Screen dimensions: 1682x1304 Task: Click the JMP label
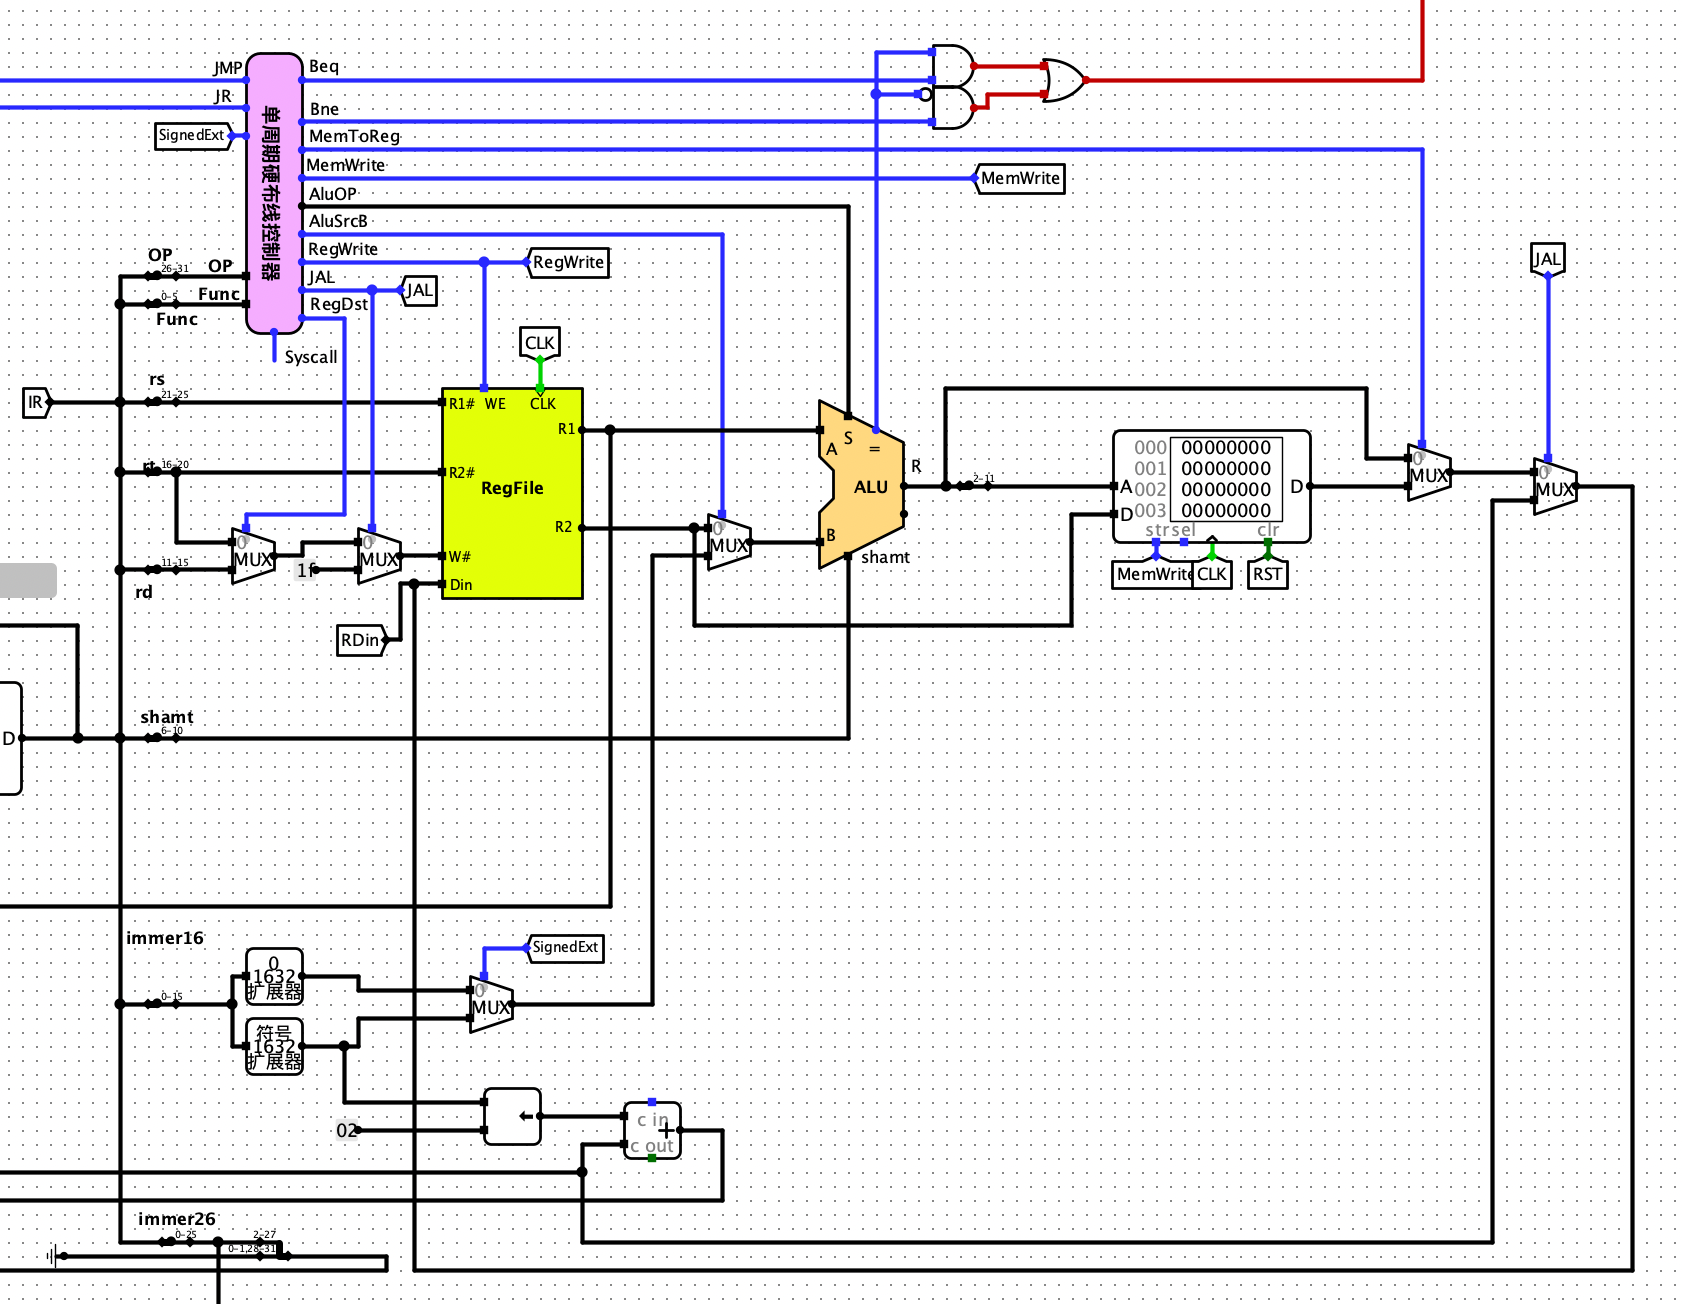[x=228, y=68]
